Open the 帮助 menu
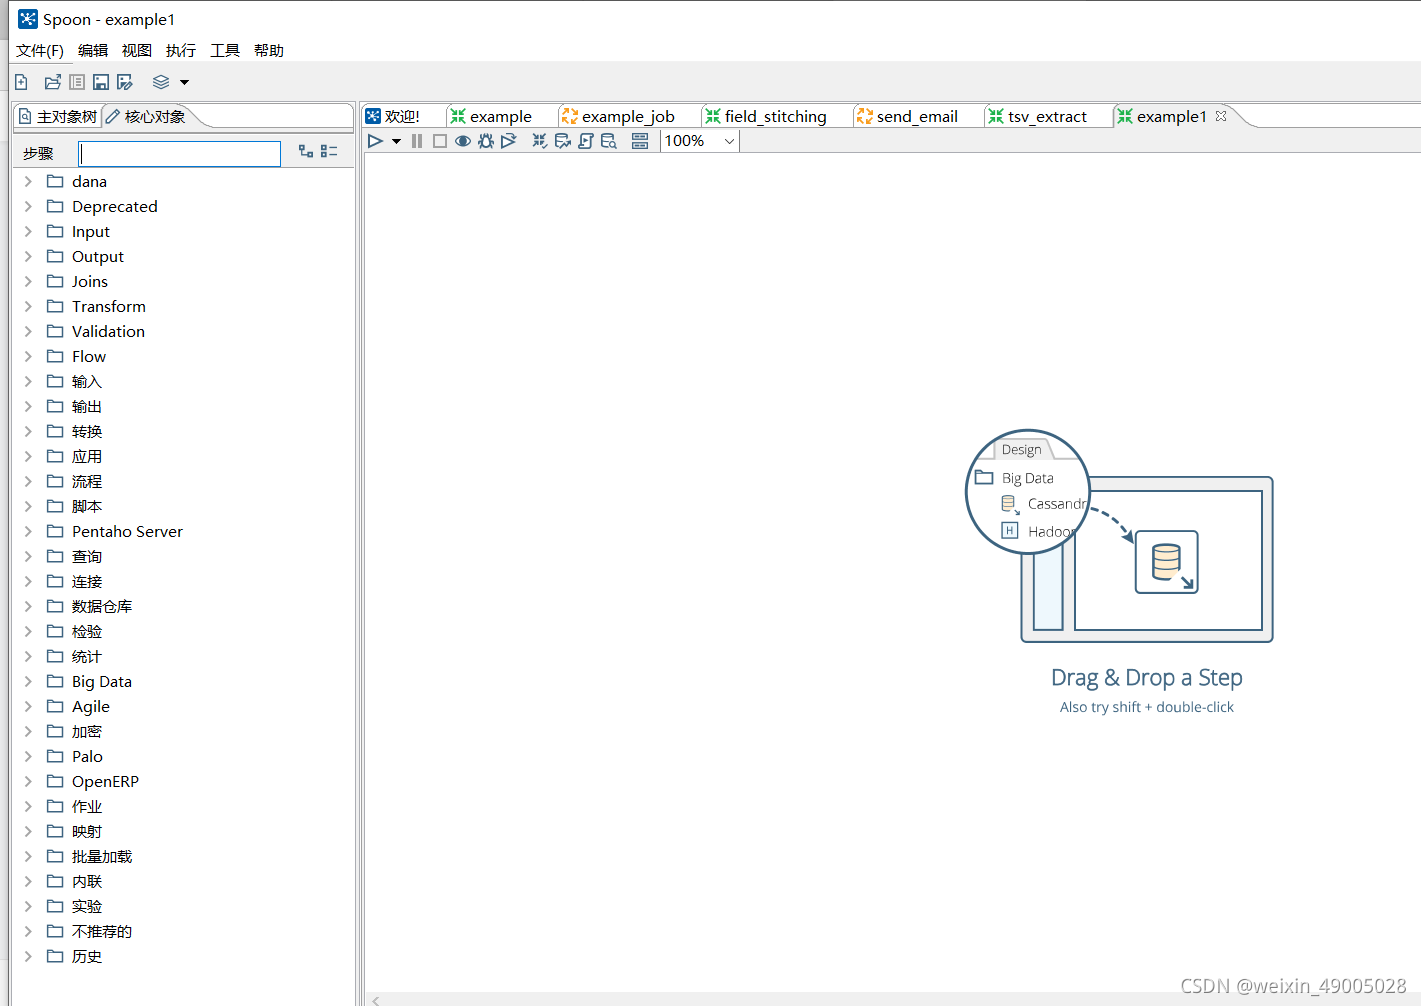This screenshot has height=1006, width=1421. [269, 51]
